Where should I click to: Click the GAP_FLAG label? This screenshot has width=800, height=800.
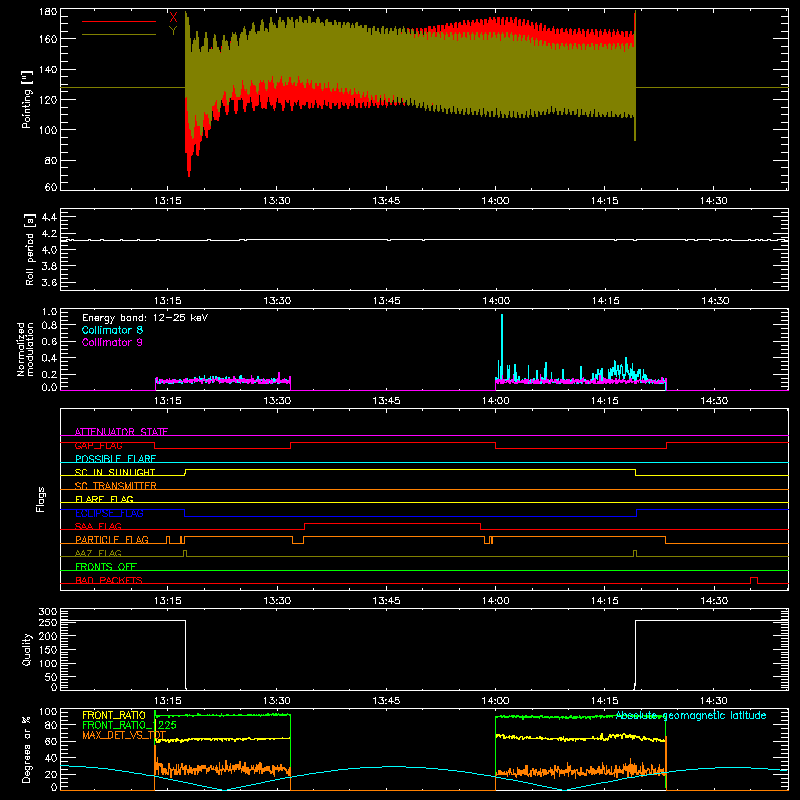[x=98, y=445]
